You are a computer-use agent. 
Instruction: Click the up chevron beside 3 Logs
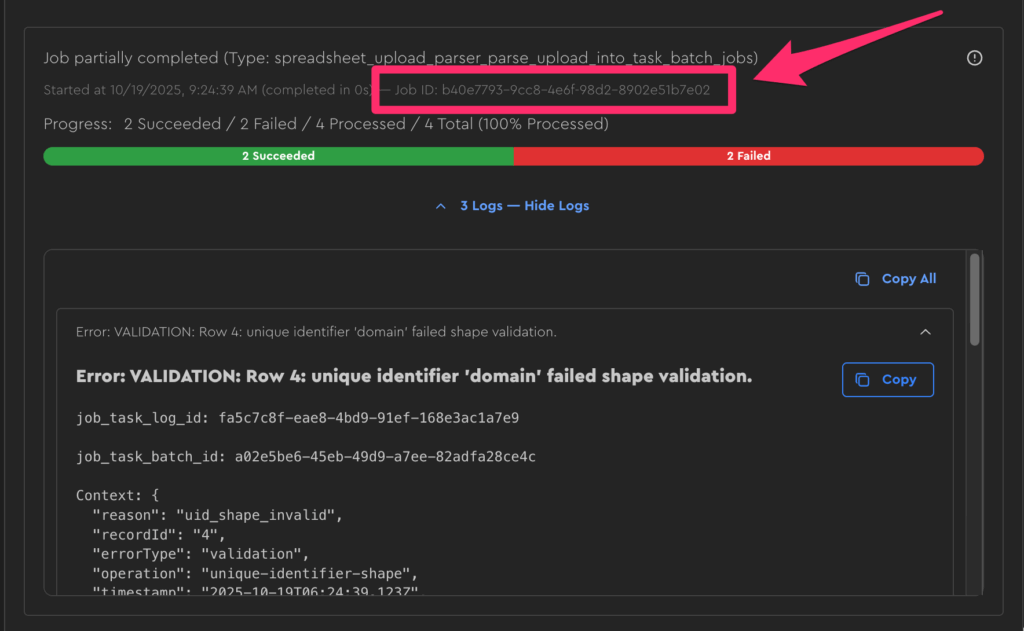[x=441, y=206]
